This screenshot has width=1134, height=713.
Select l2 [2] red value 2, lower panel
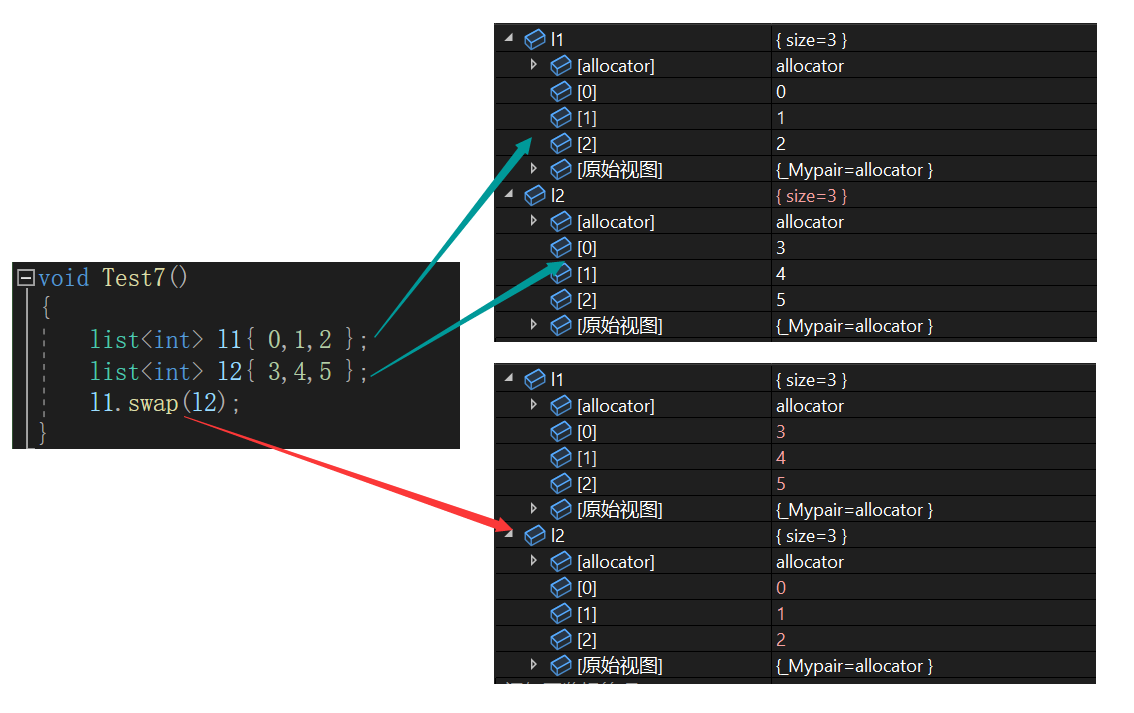point(780,640)
